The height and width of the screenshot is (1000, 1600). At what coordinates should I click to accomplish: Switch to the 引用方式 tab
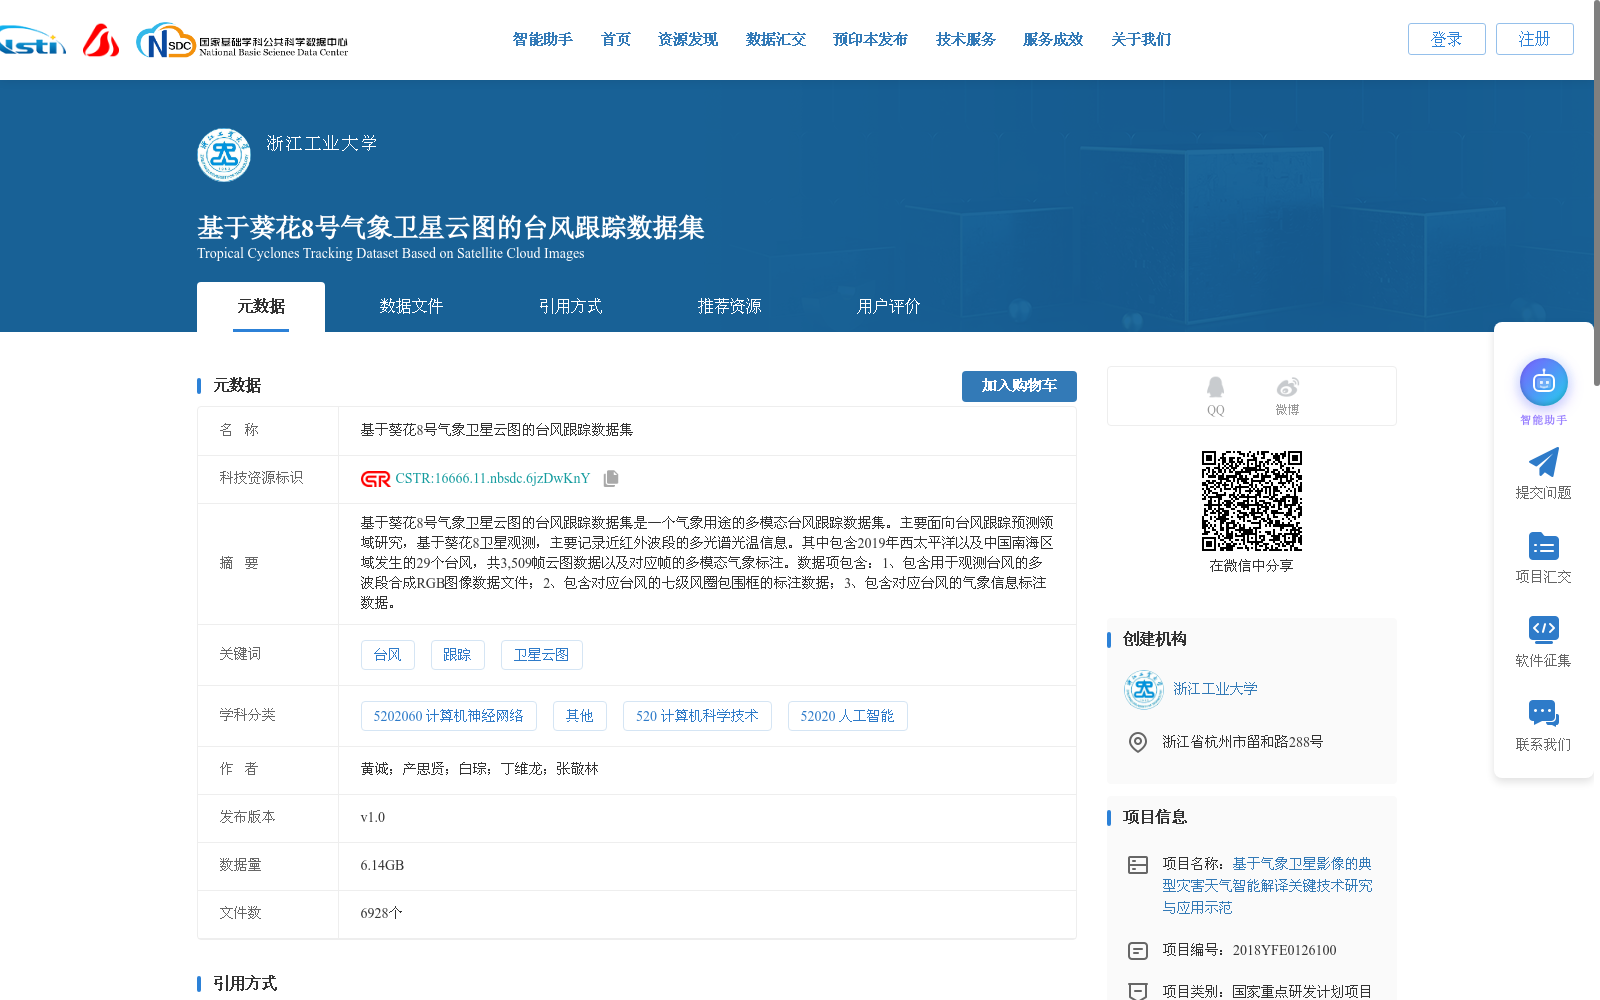coord(570,306)
